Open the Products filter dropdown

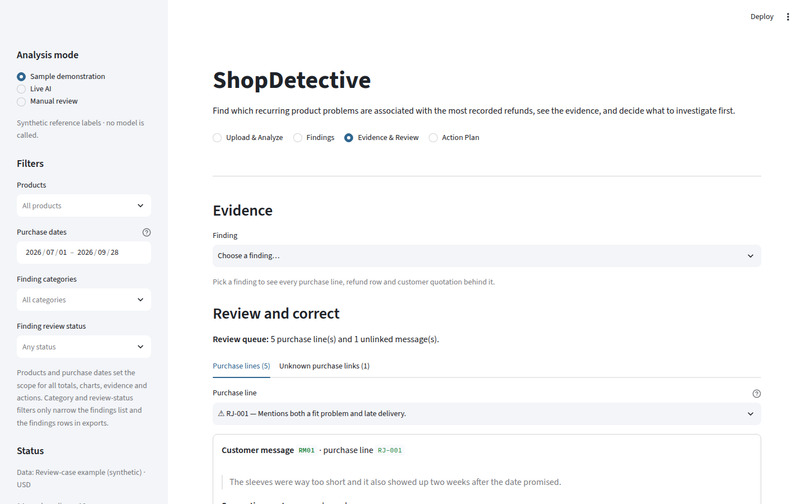84,206
